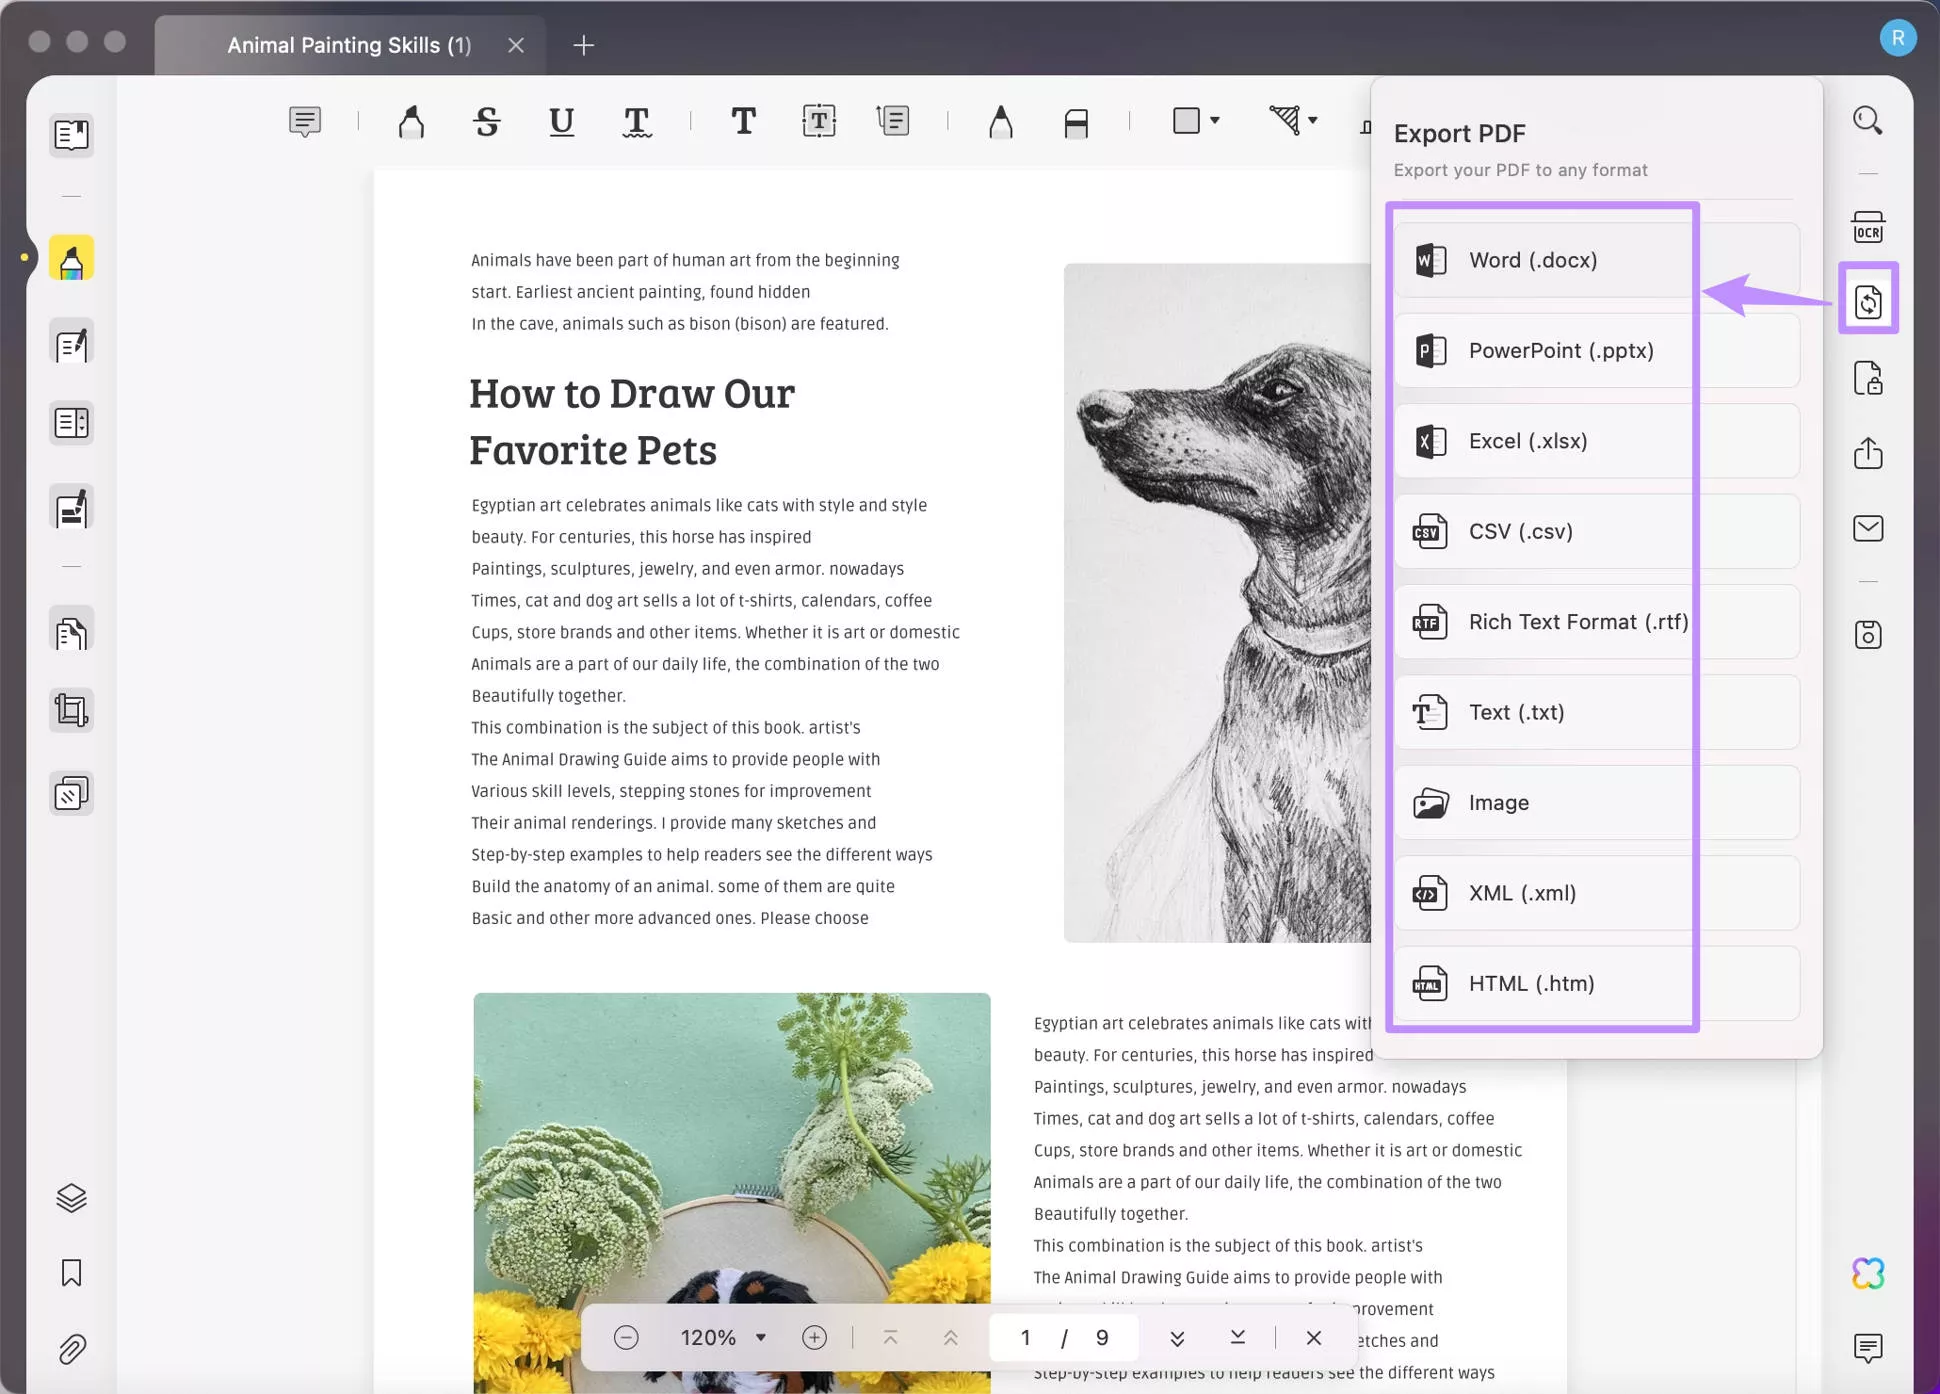Click the dog sketch image in document
This screenshot has height=1394, width=1940.
click(1217, 602)
